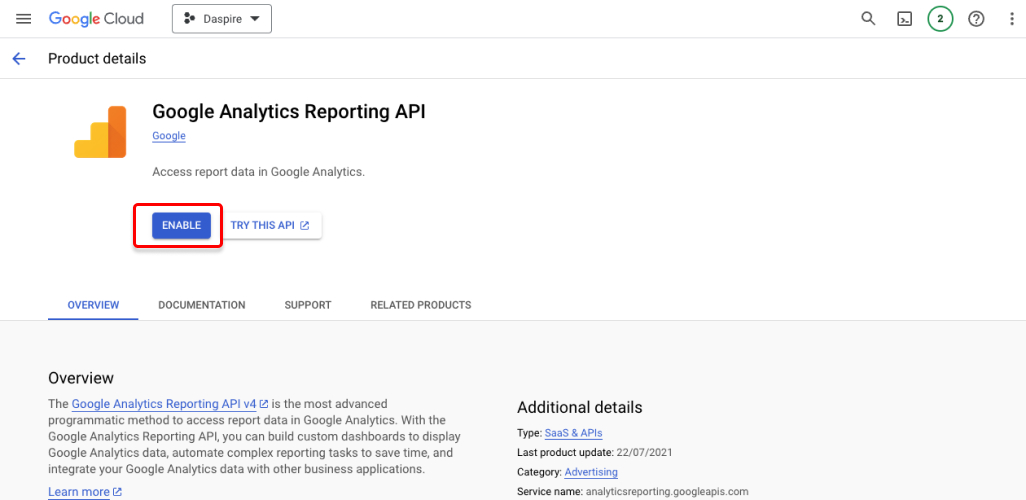Click the 'Access report data in Google Analytics.' description
Viewport: 1026px width, 500px height.
click(x=258, y=172)
